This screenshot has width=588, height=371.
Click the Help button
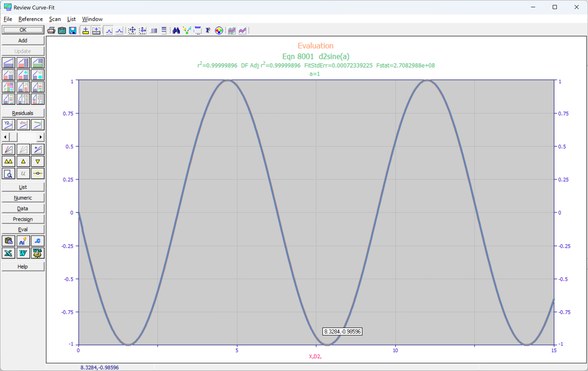(23, 266)
